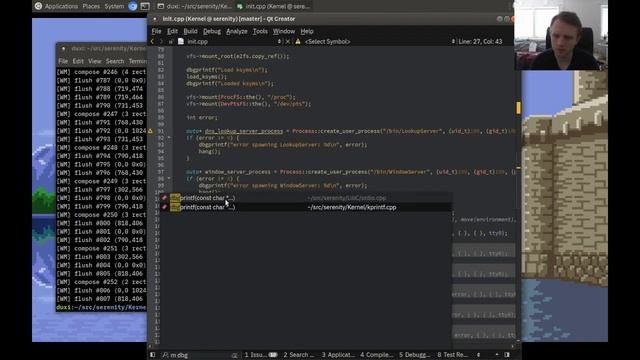Open the File menu in Qt Creator
Viewport: 640px width, 360px height.
pos(156,31)
